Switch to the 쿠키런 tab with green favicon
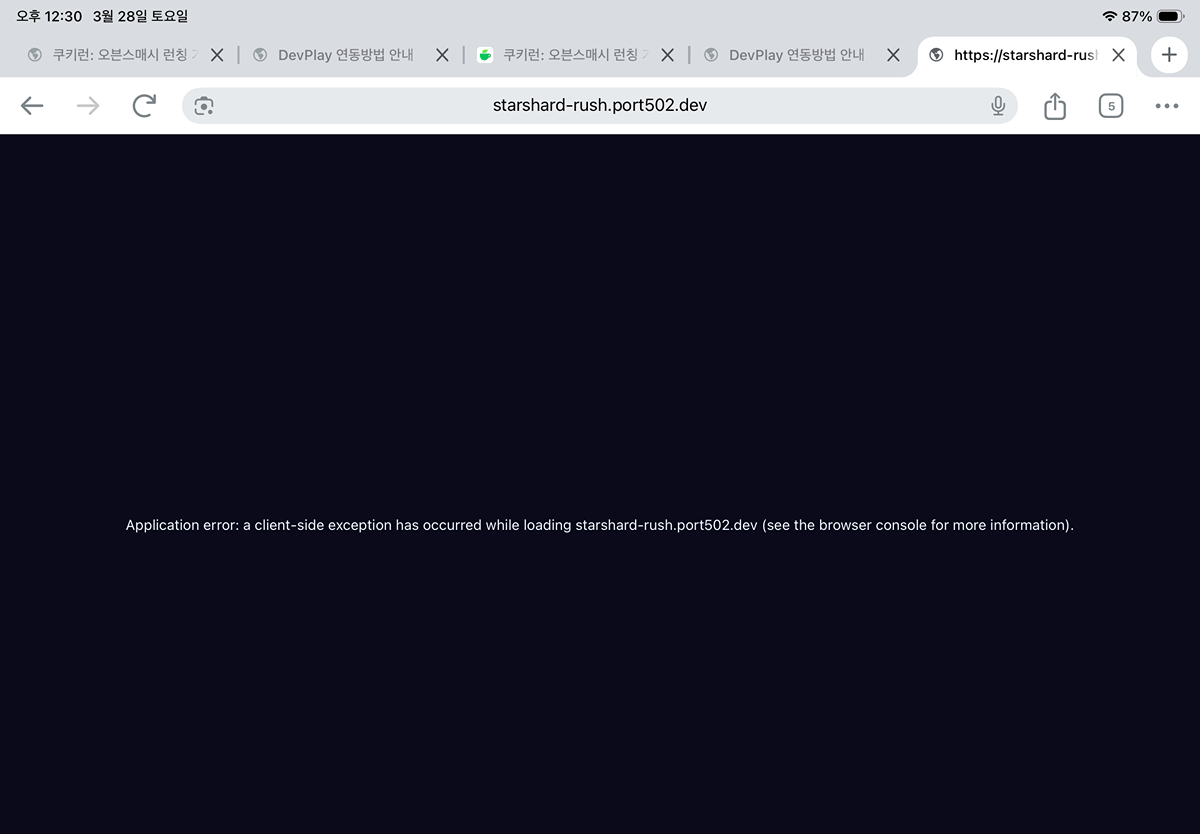The image size is (1200, 834). [570, 55]
